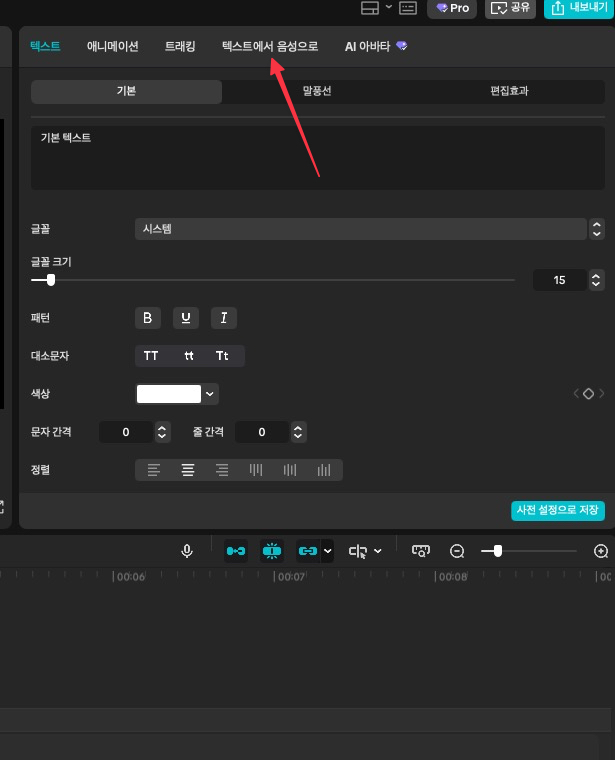
Task: Click the Pro upgrade button
Action: (x=452, y=8)
